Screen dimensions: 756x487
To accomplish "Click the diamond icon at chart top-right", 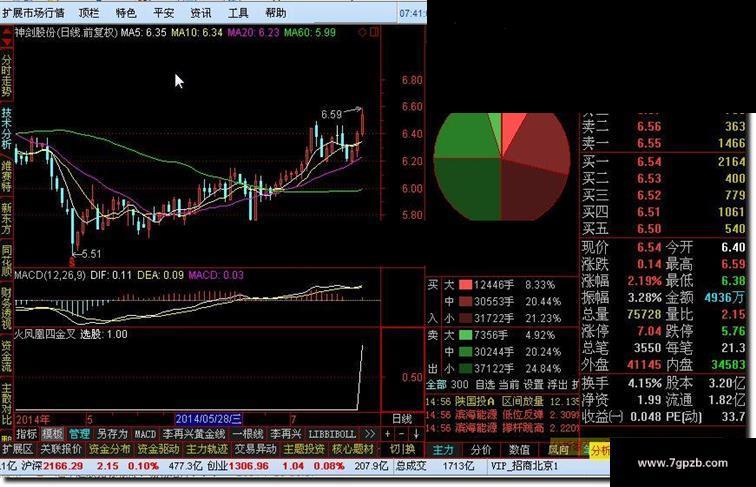I will pos(362,32).
